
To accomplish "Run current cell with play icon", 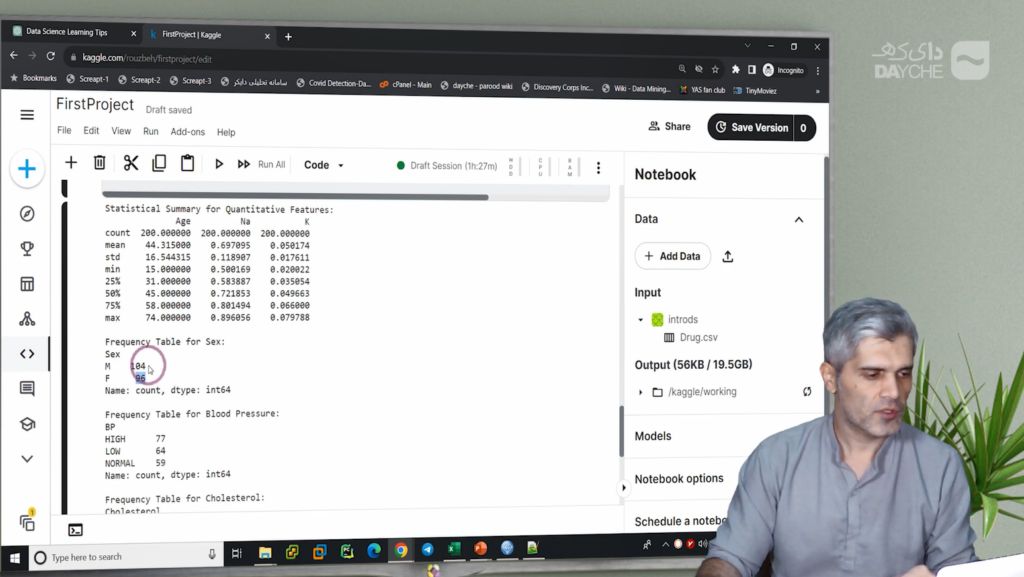I will (219, 164).
